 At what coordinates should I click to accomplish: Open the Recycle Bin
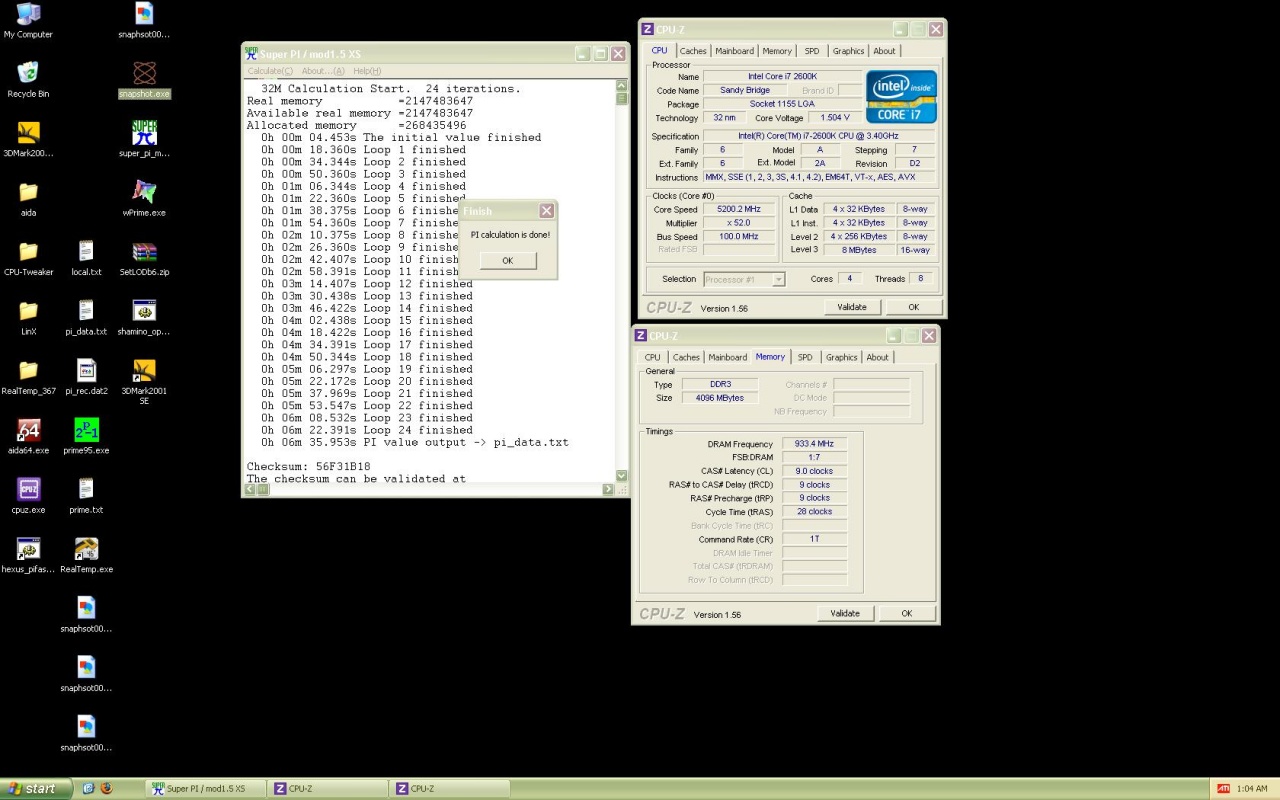point(28,74)
